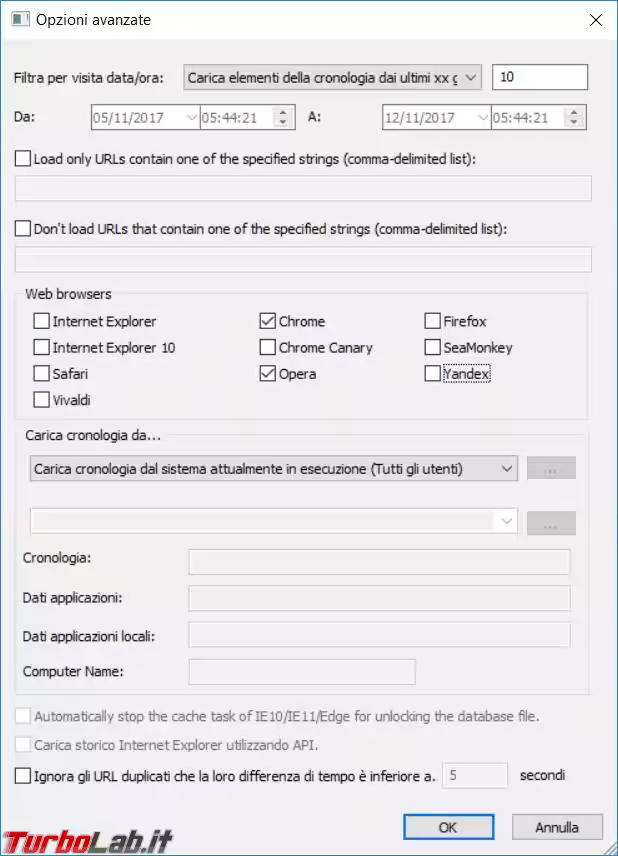
Task: Enable the Internet Explorer checkbox
Action: click(x=42, y=322)
